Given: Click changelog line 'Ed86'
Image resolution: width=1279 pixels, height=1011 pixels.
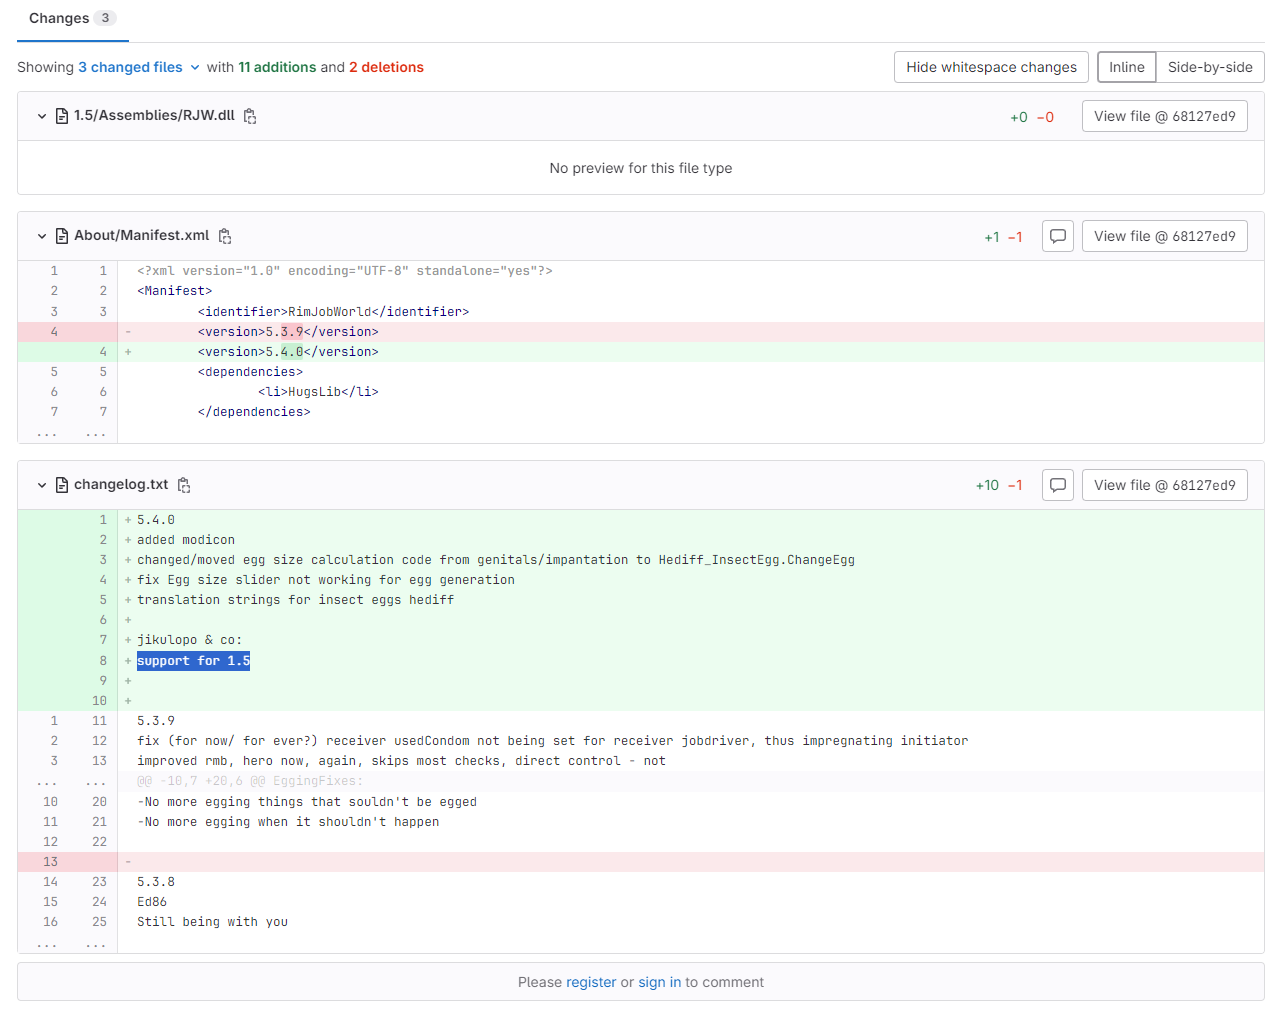Looking at the screenshot, I should coord(152,902).
